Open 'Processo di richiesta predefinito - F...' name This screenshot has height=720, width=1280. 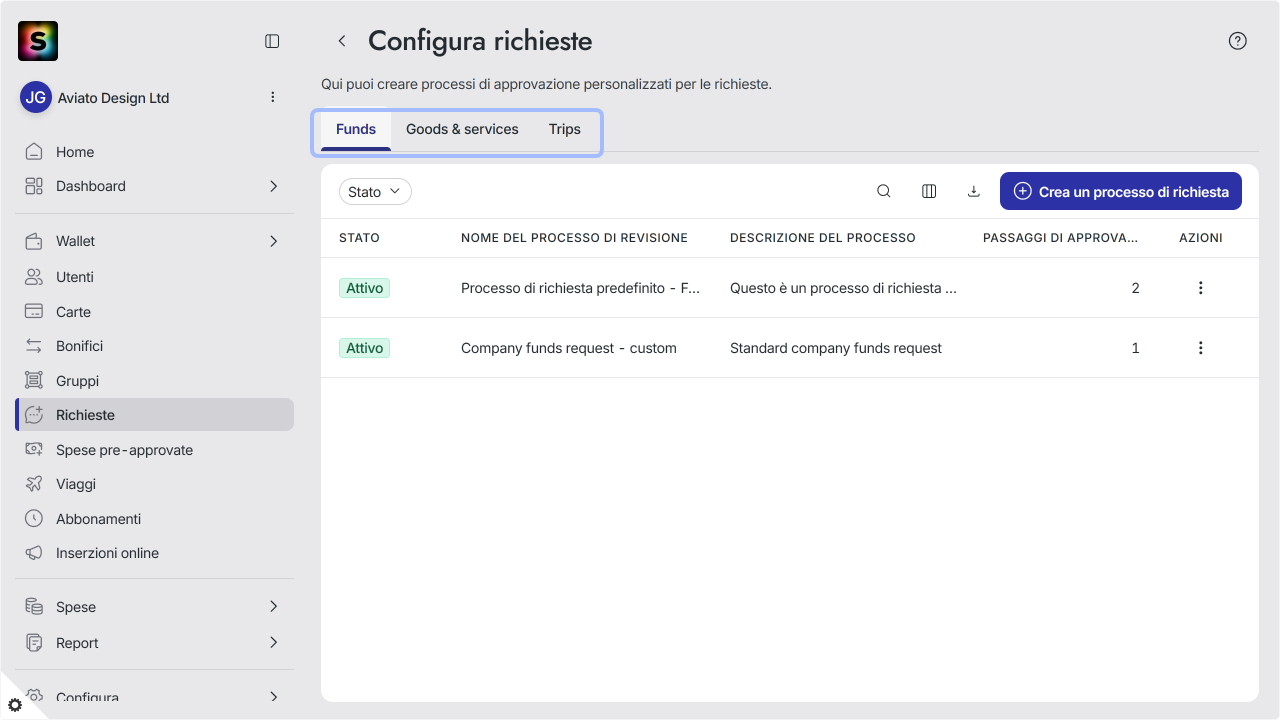580,288
